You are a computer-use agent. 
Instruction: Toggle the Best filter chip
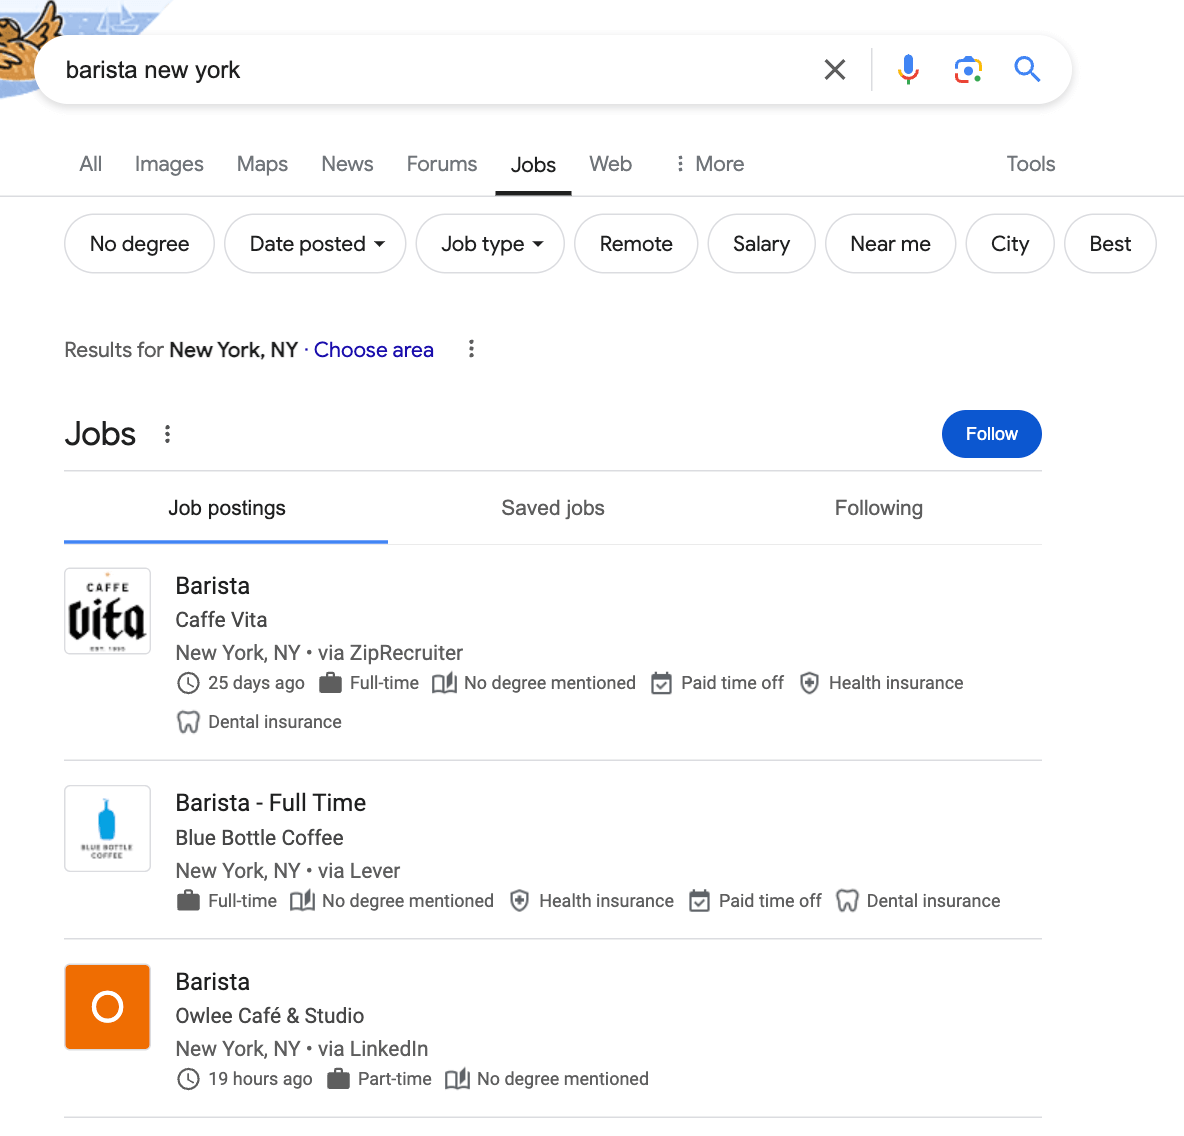[x=1110, y=244]
